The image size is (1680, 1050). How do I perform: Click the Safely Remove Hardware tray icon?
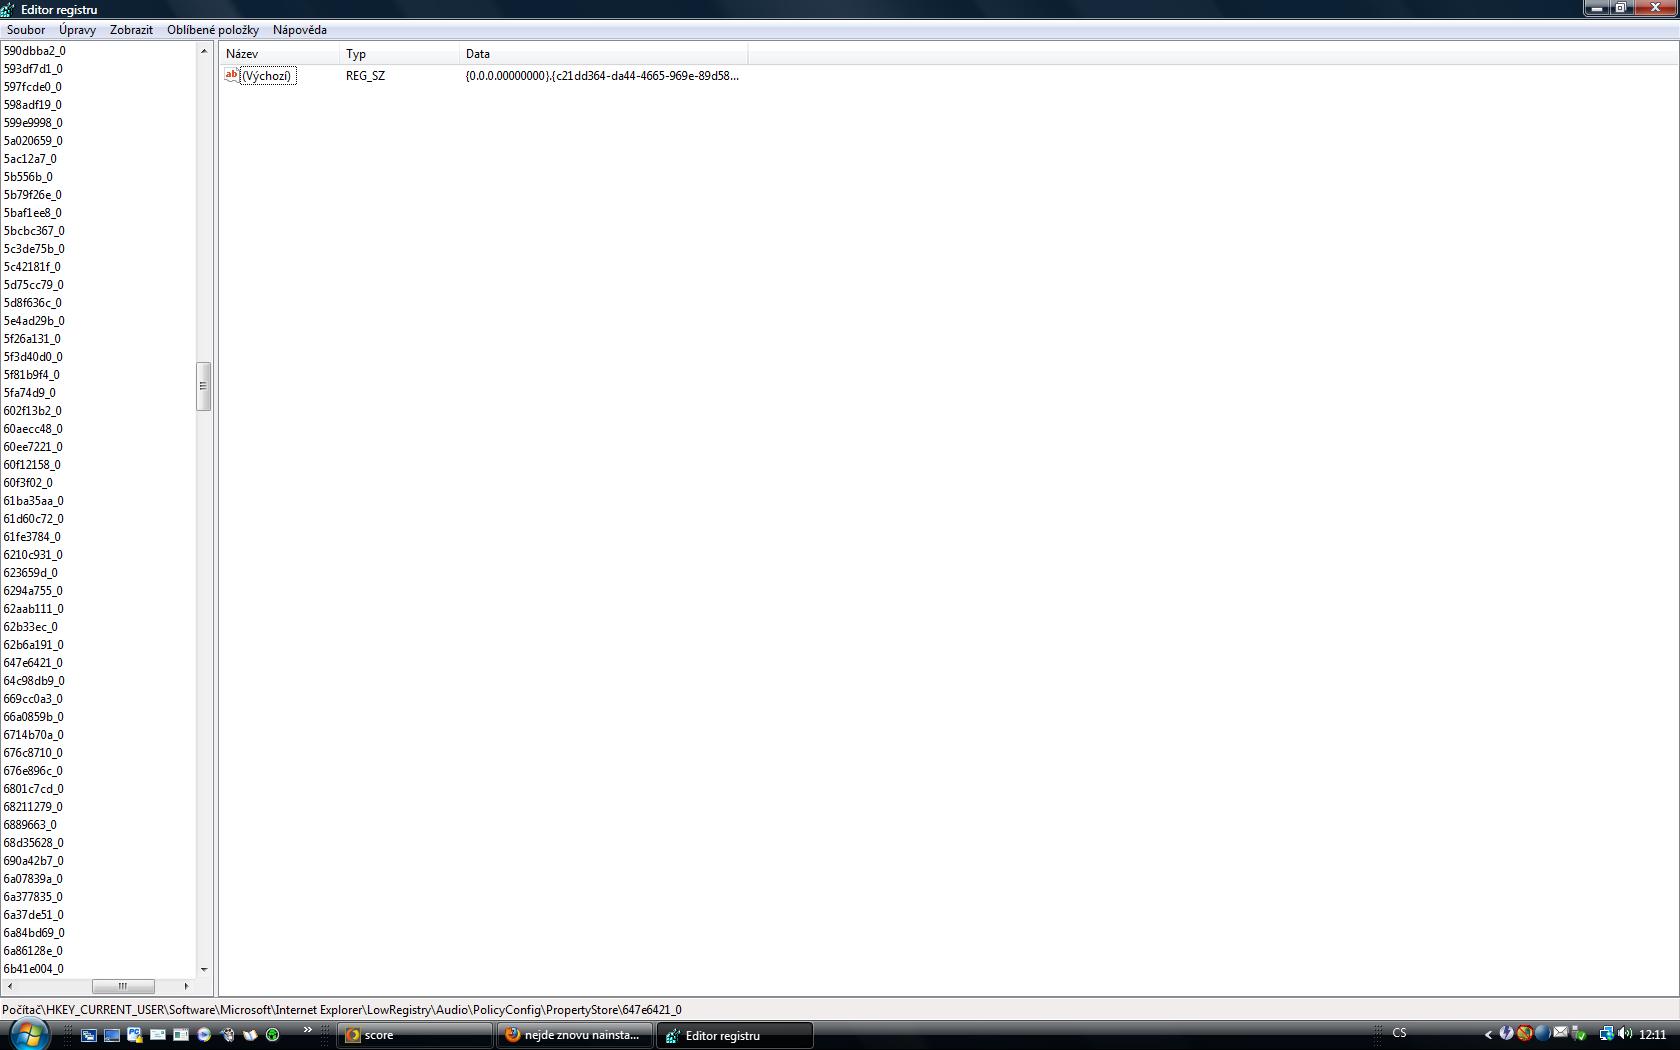(x=1580, y=1033)
